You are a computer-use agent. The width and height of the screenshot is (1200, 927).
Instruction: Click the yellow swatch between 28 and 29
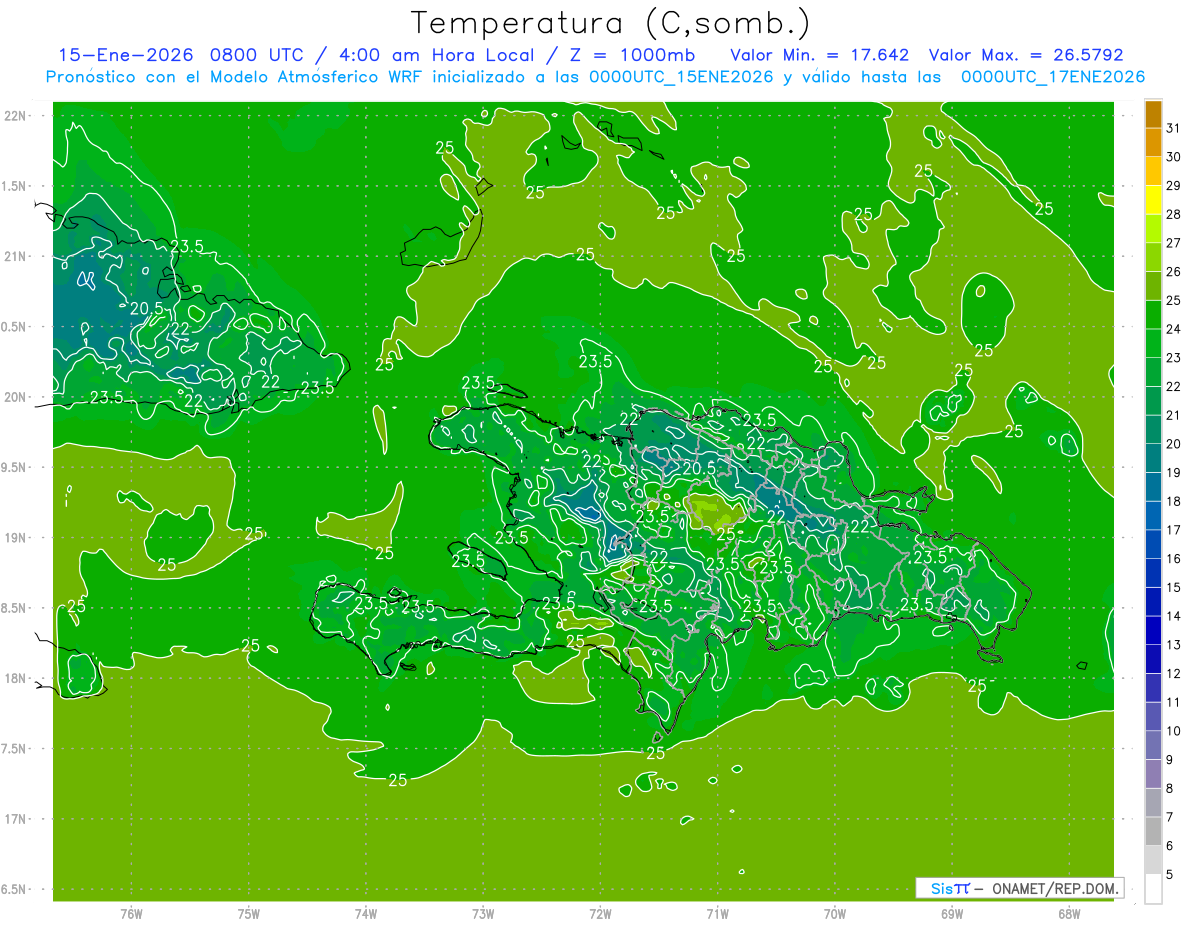(1153, 200)
